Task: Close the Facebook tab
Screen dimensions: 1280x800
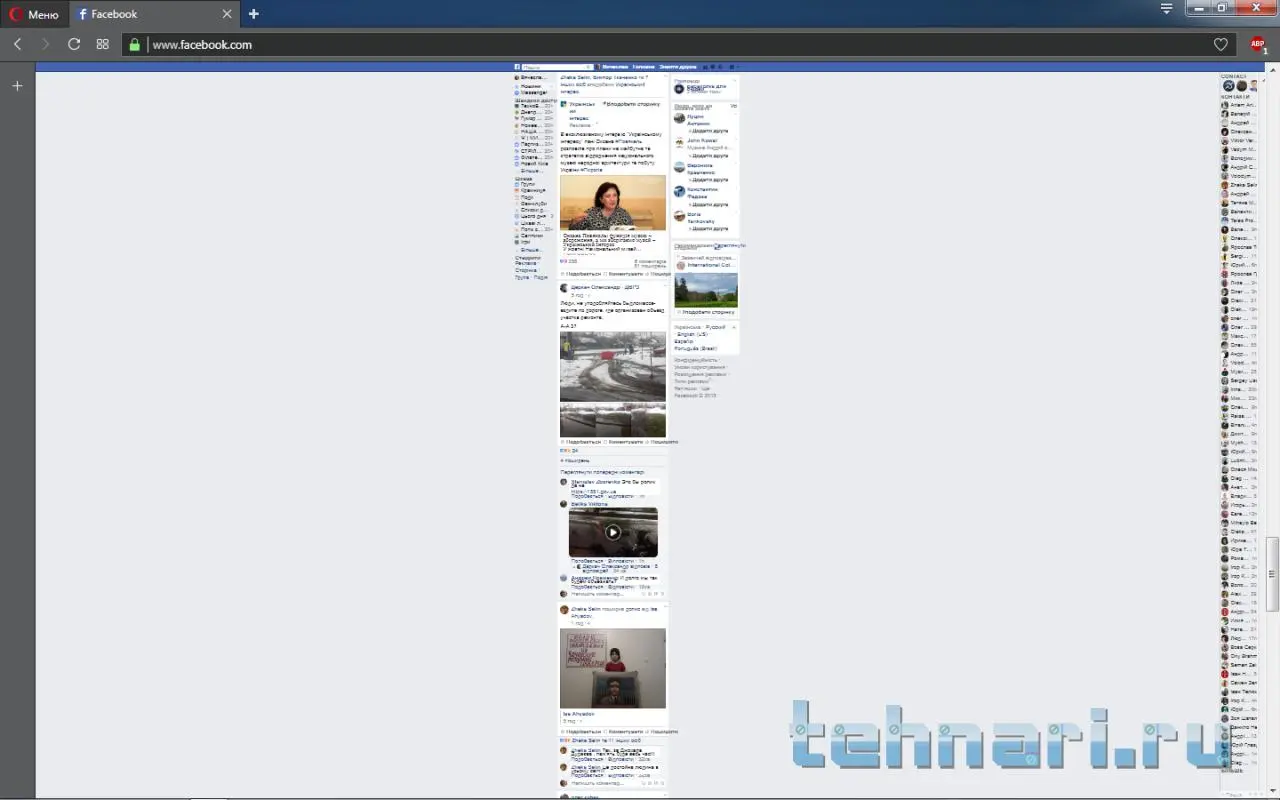Action: coord(227,14)
